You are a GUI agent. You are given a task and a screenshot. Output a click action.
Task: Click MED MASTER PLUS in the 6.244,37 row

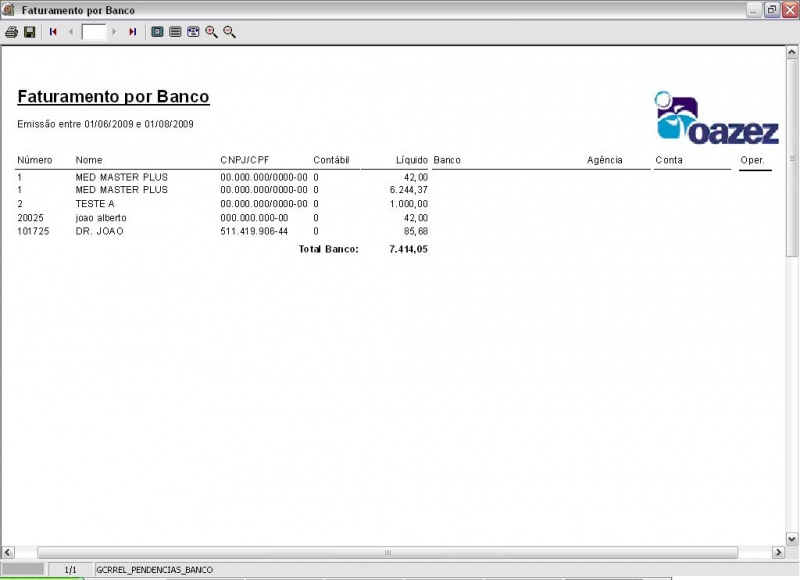(121, 190)
